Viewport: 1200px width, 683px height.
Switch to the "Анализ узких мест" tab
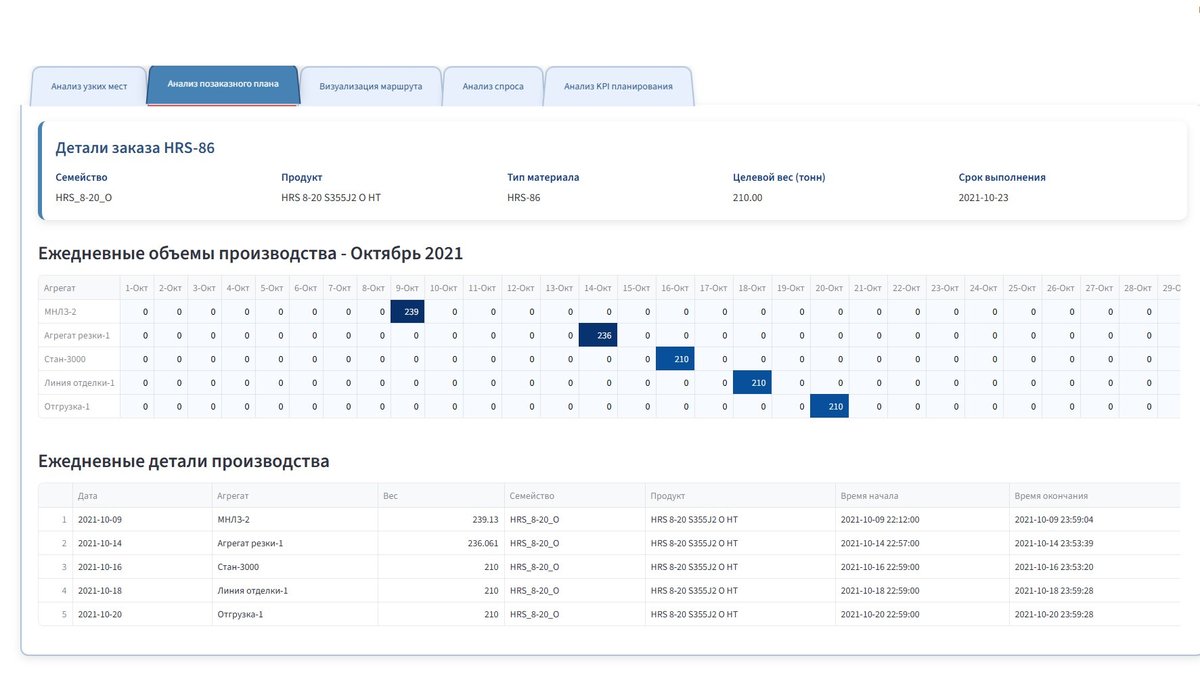[89, 86]
